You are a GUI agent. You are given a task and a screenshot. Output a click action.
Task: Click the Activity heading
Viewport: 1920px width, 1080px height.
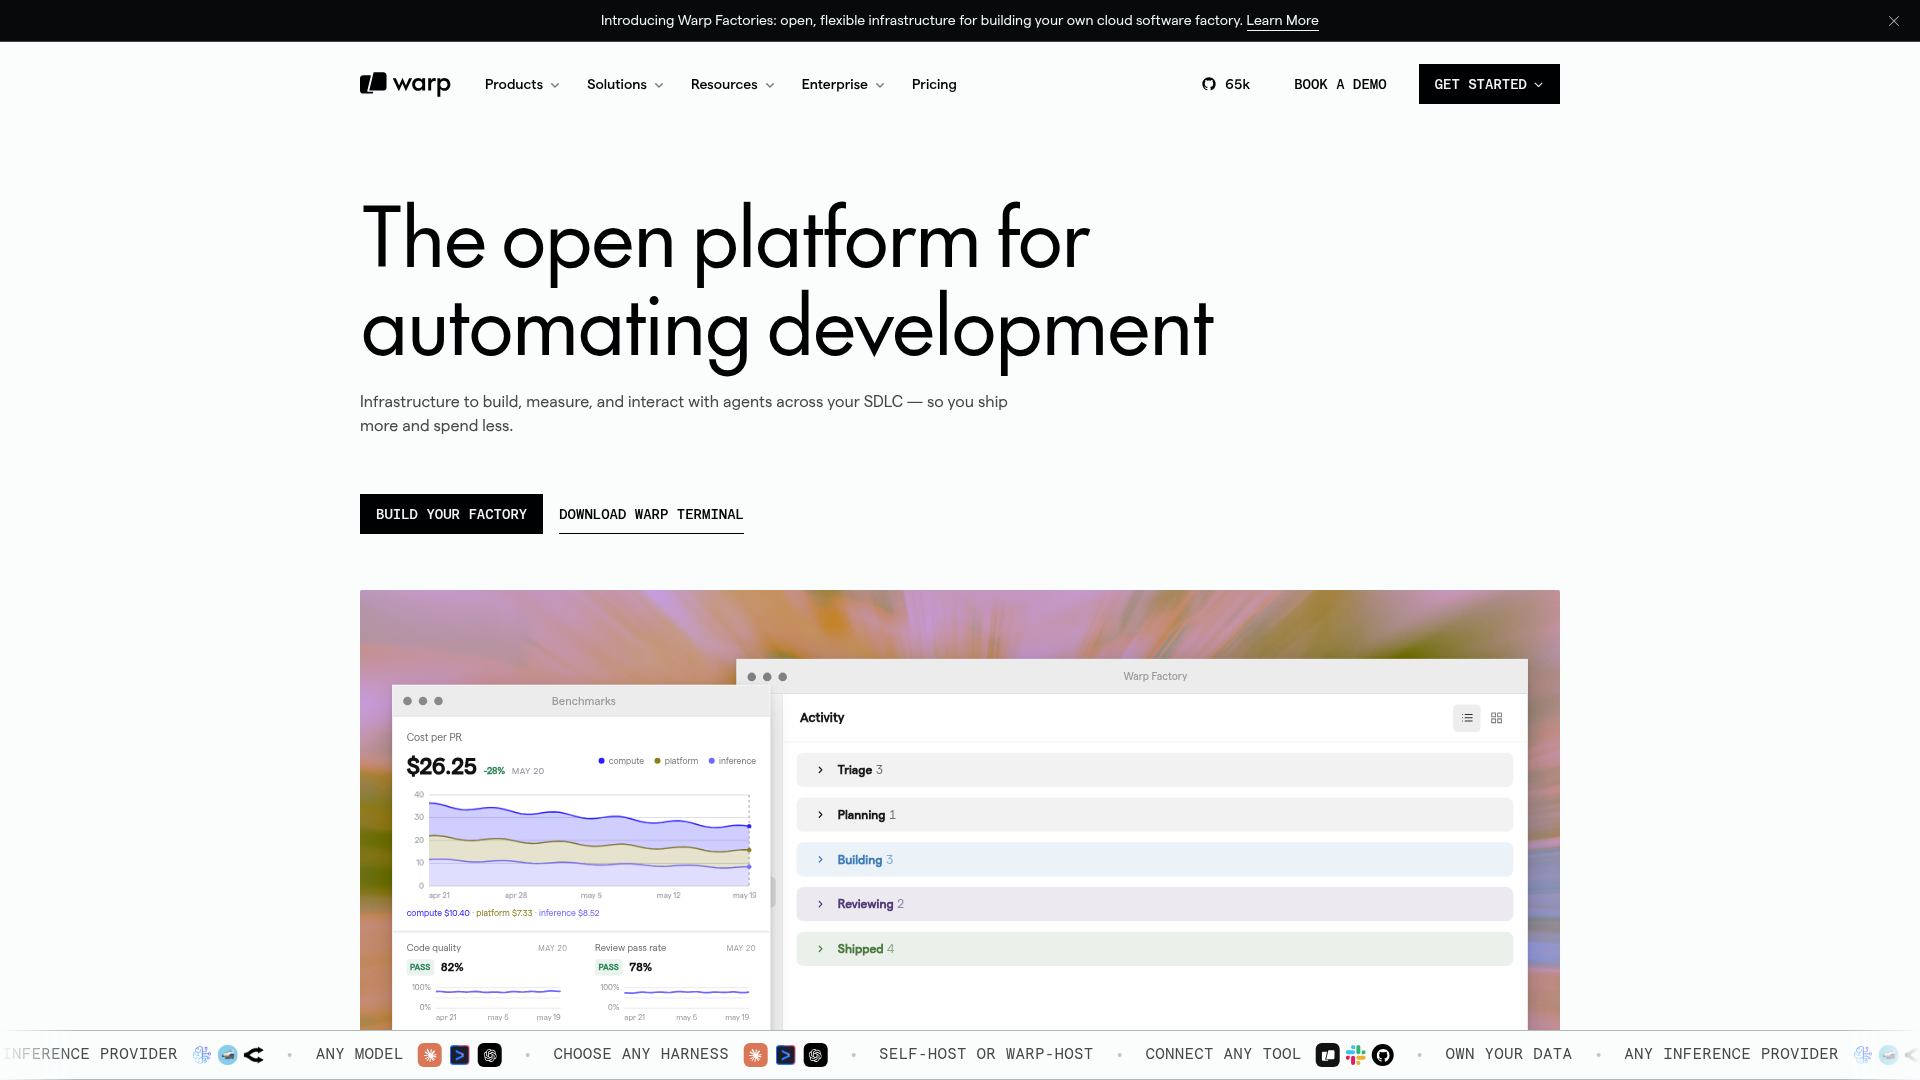point(822,718)
